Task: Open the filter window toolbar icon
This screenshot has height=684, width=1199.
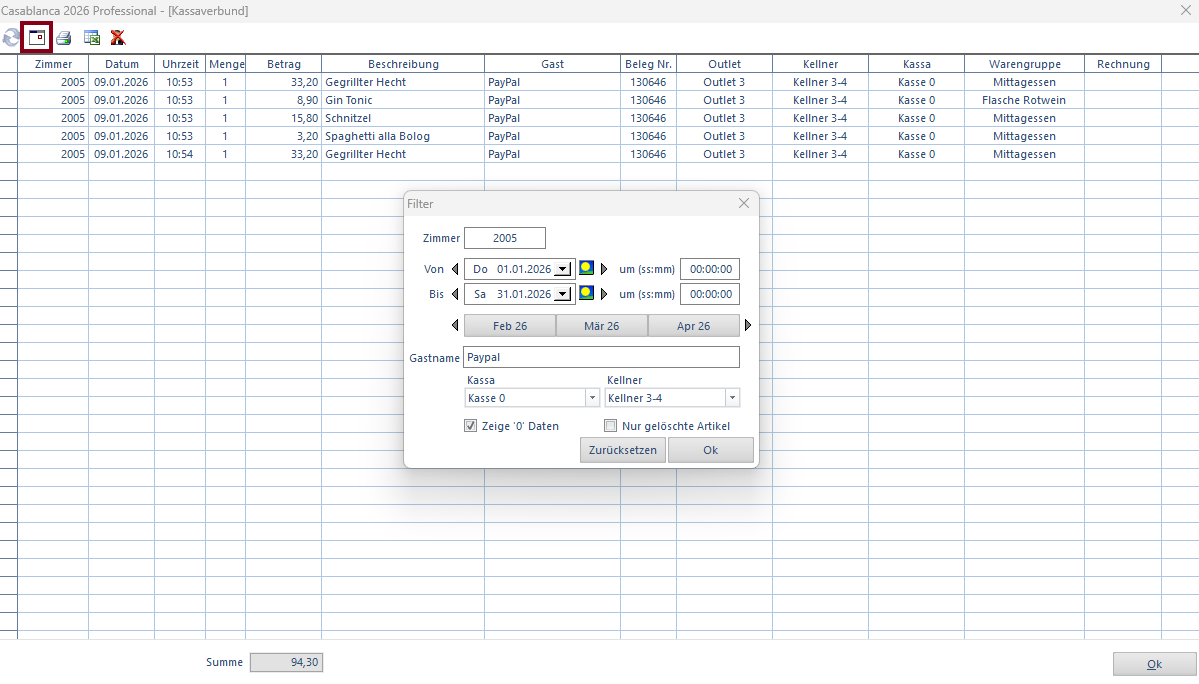Action: pyautogui.click(x=37, y=38)
